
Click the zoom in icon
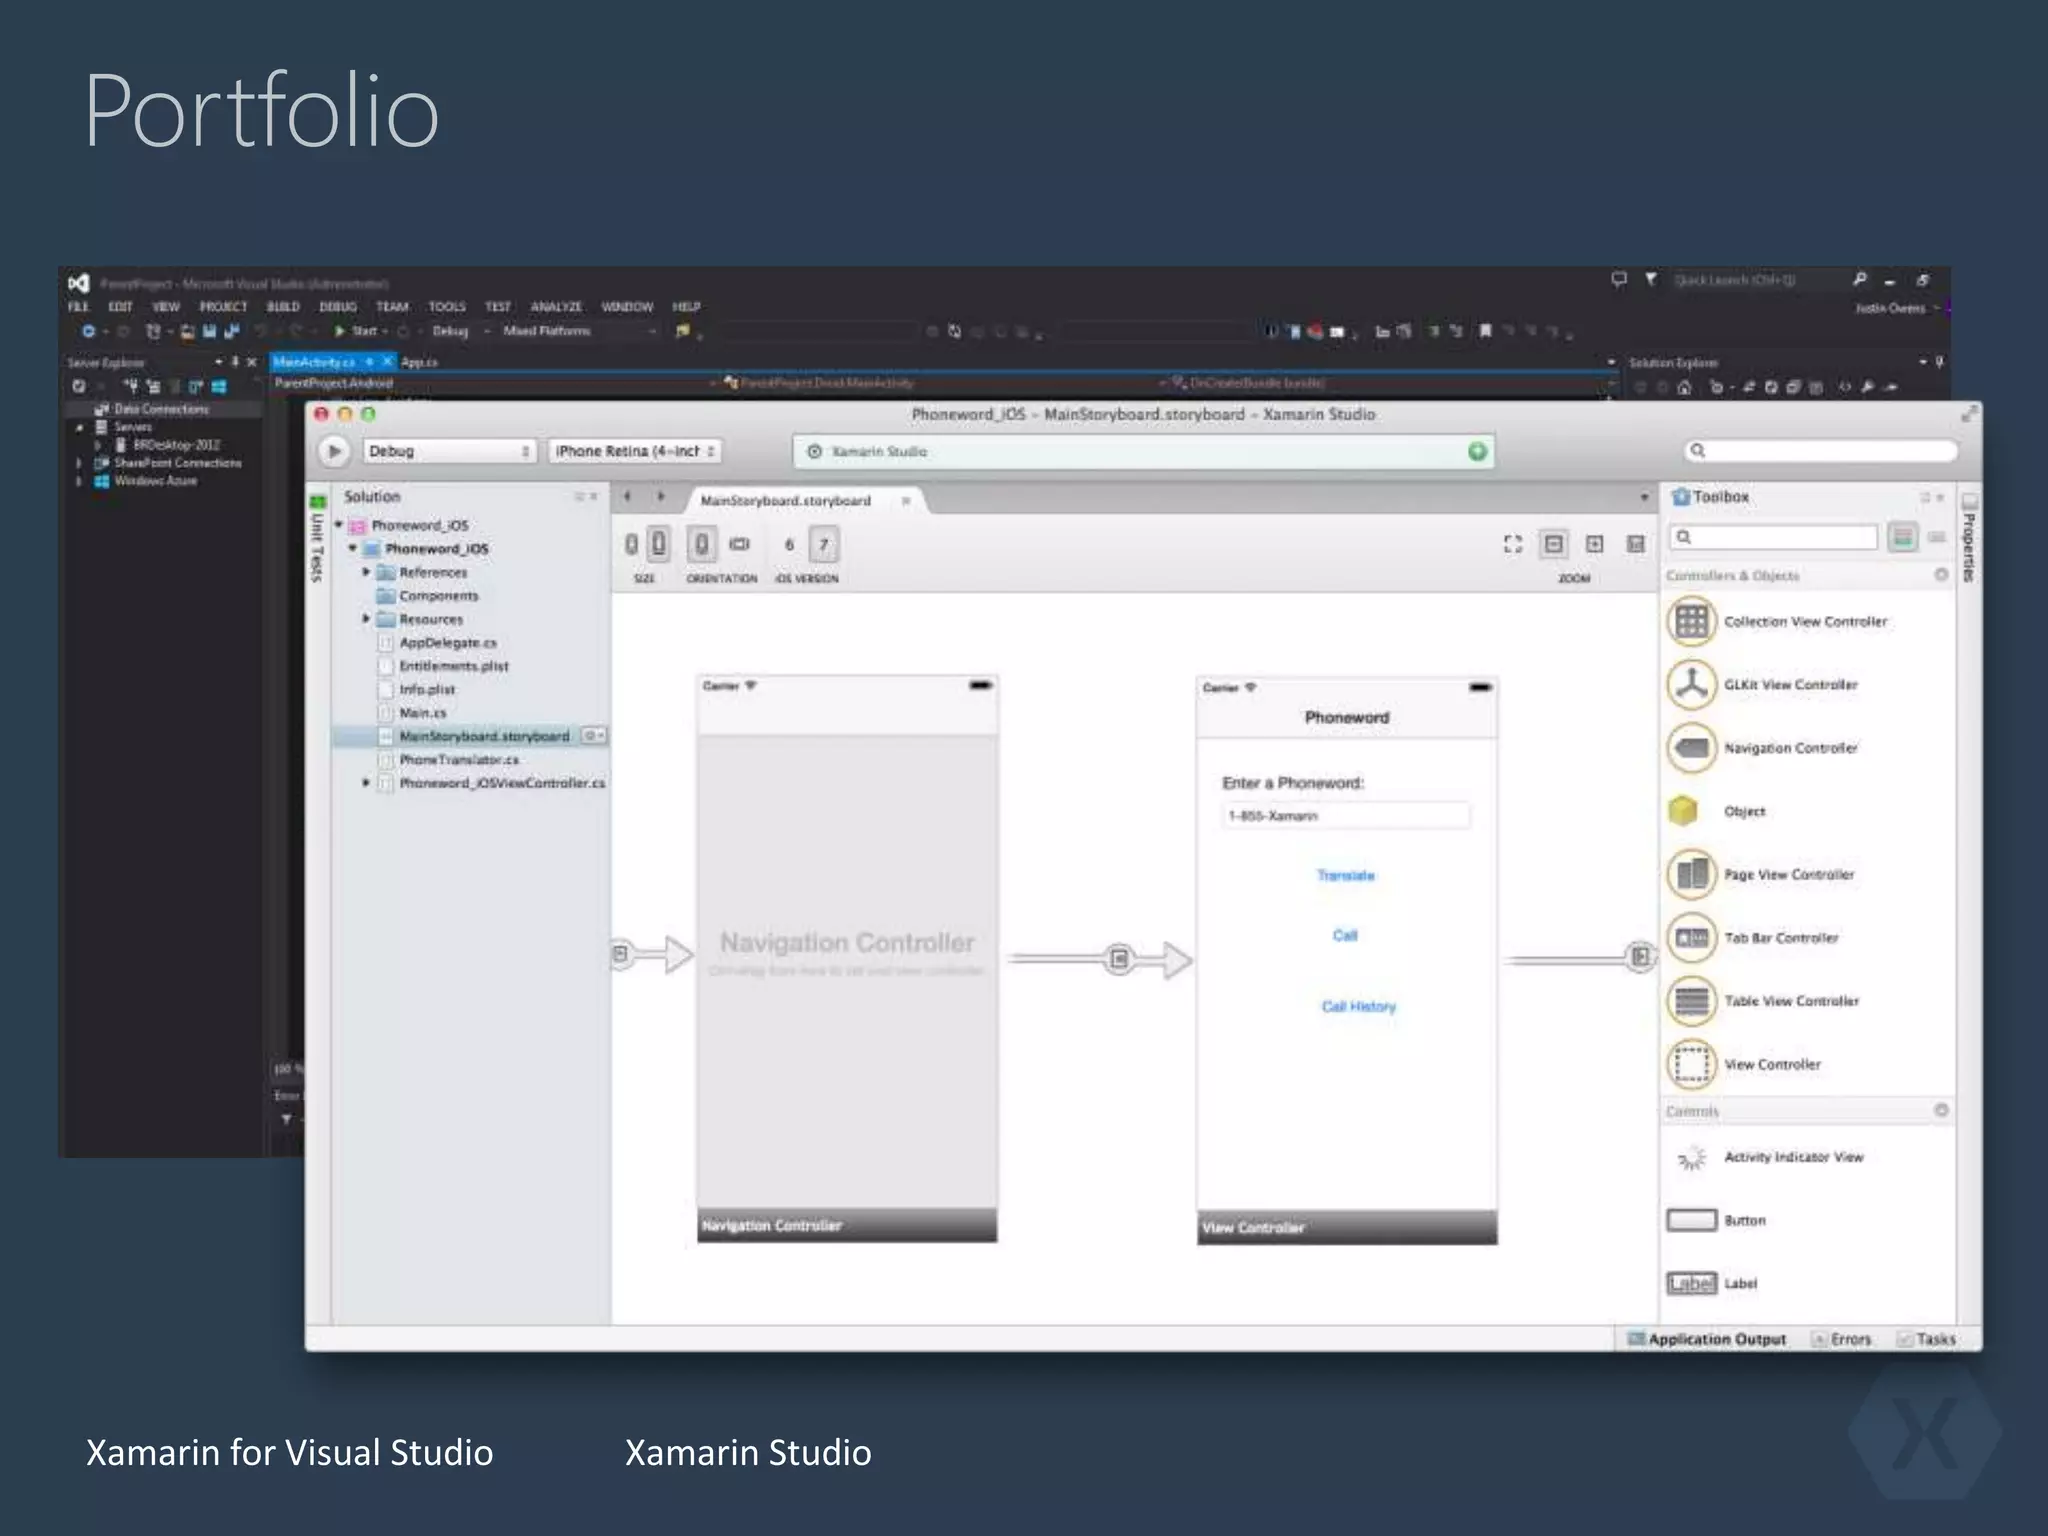(x=1595, y=544)
